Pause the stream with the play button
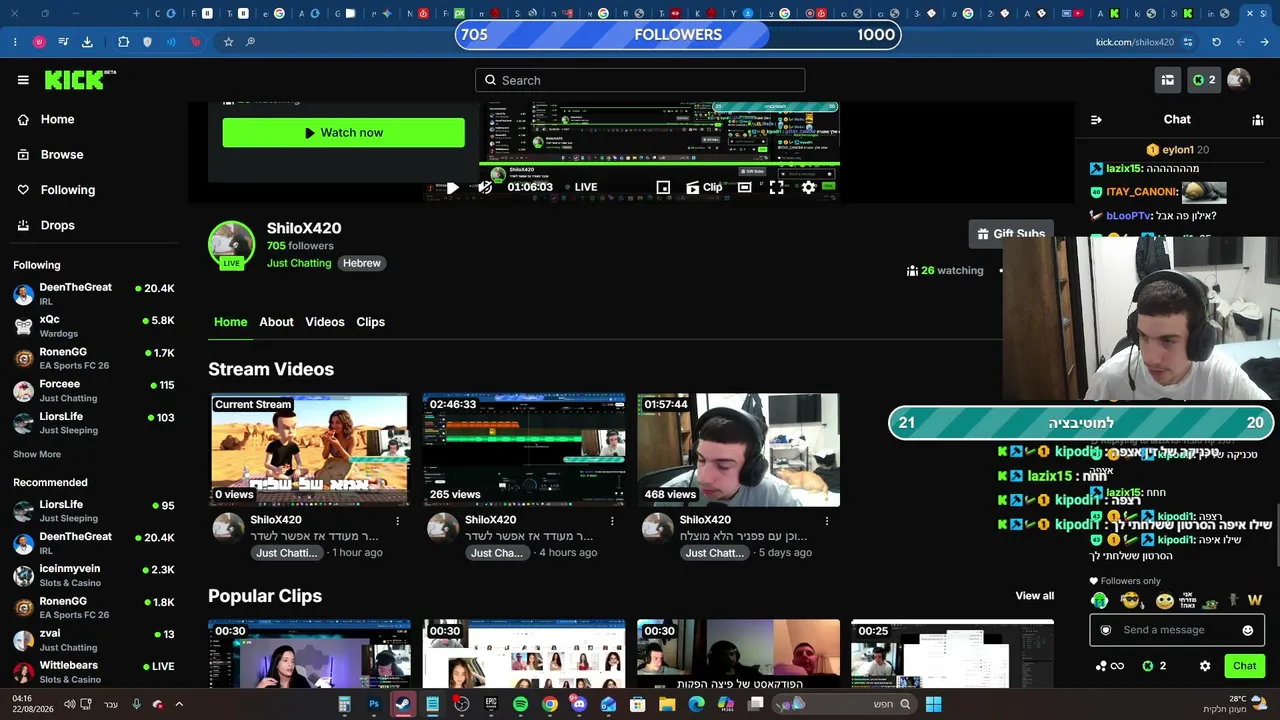Viewport: 1280px width, 720px height. point(452,187)
